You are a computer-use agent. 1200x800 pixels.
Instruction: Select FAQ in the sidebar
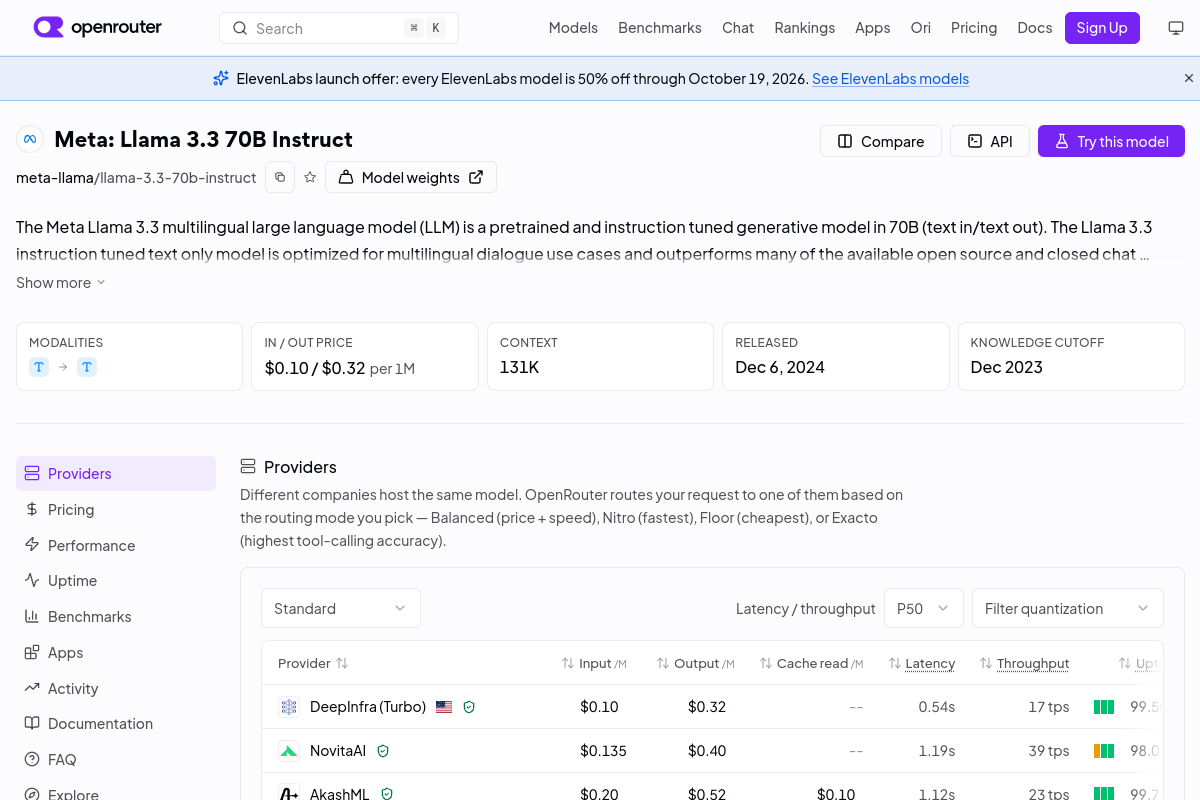[x=116, y=759]
